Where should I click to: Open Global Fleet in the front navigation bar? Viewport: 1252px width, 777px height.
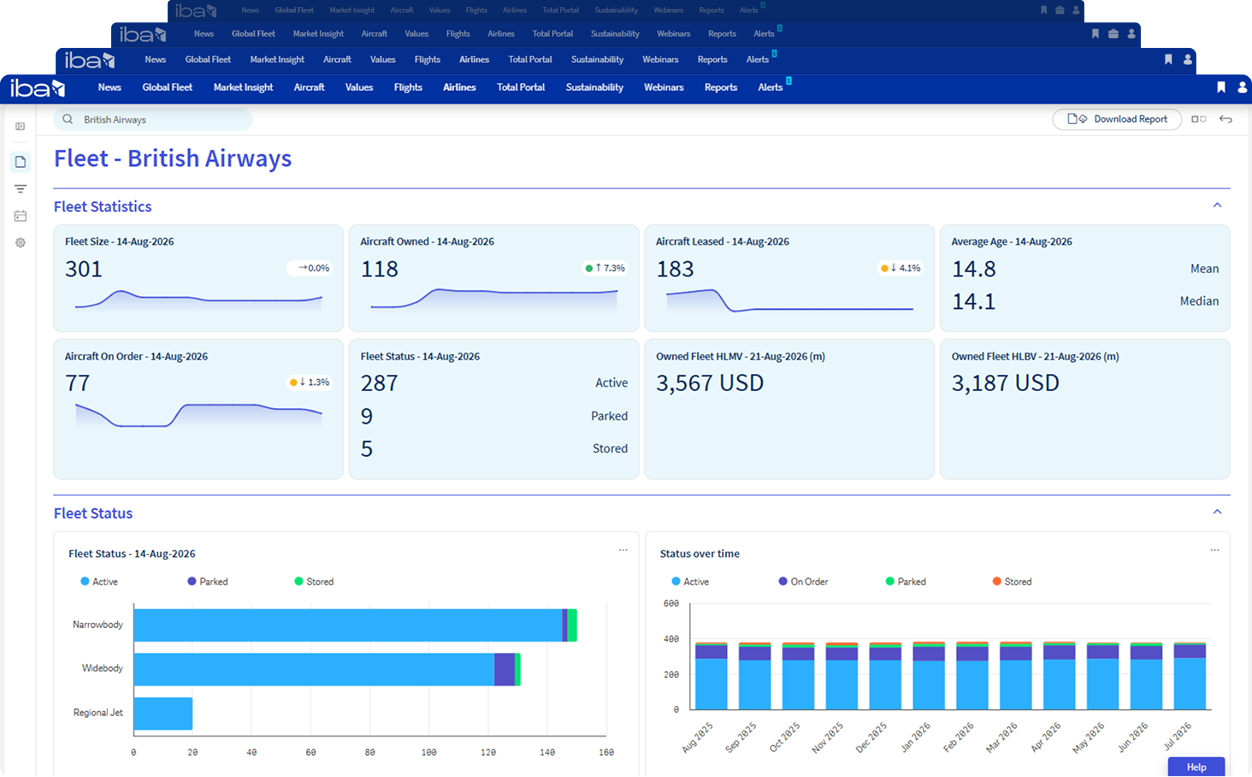click(167, 88)
